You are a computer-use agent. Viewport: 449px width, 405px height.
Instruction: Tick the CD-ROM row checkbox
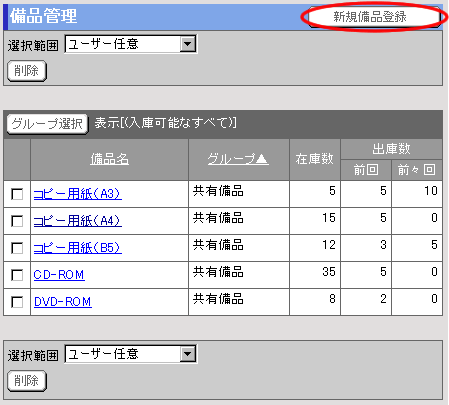click(17, 275)
